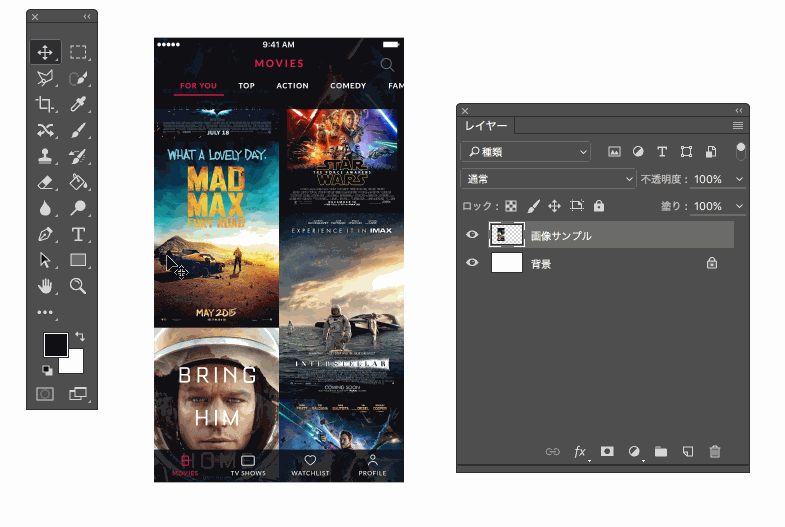Image resolution: width=785 pixels, height=527 pixels.
Task: Filter layers by shape layers
Action: tap(686, 152)
